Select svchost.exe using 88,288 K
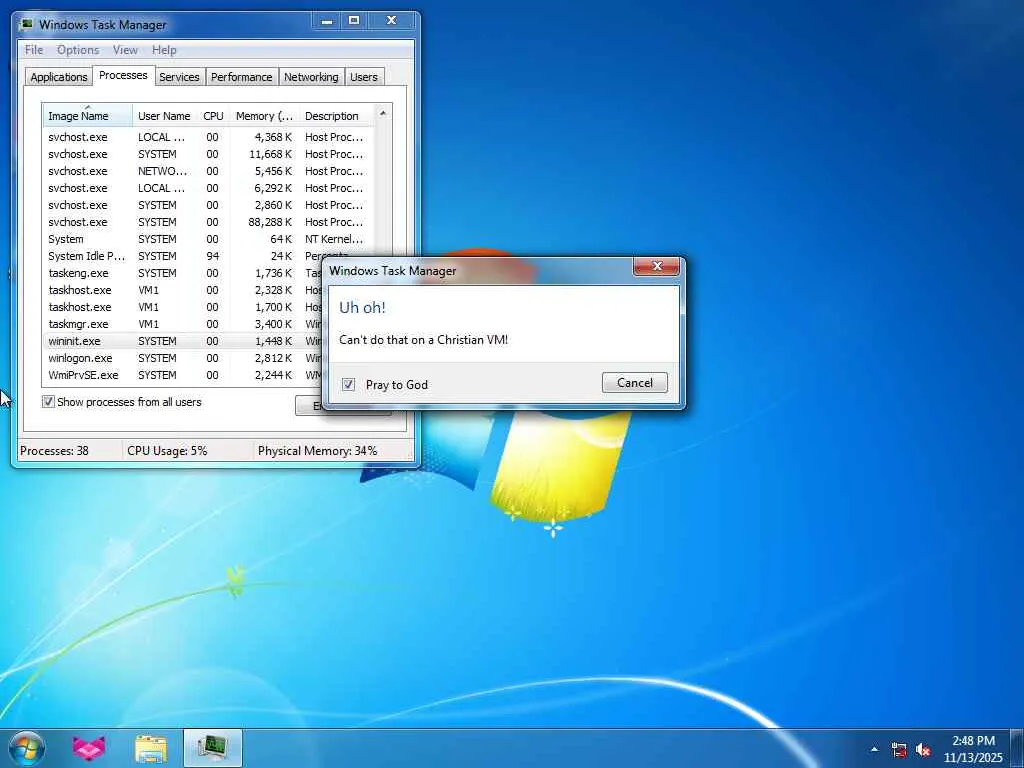The image size is (1024, 768). pos(209,222)
